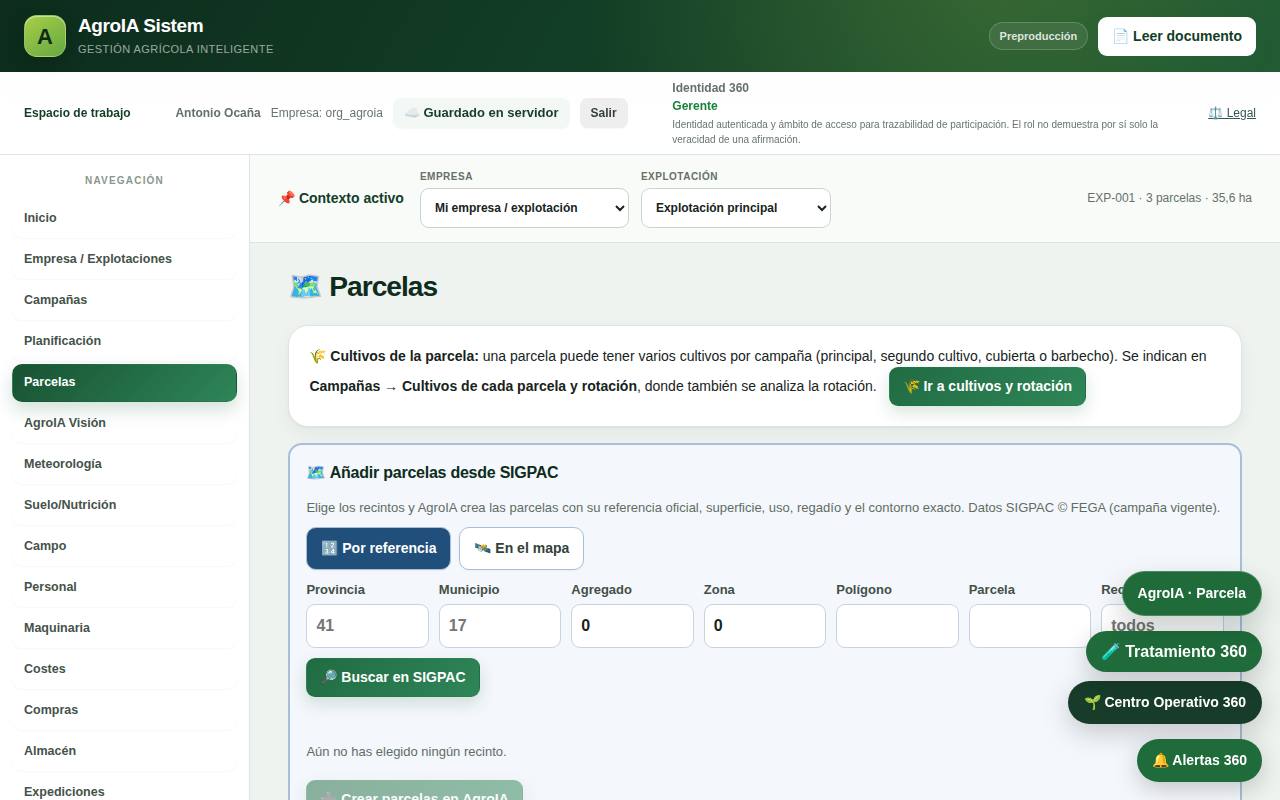Open Expediciones in sidebar
Screen dimensions: 1280x800
click(x=124, y=788)
